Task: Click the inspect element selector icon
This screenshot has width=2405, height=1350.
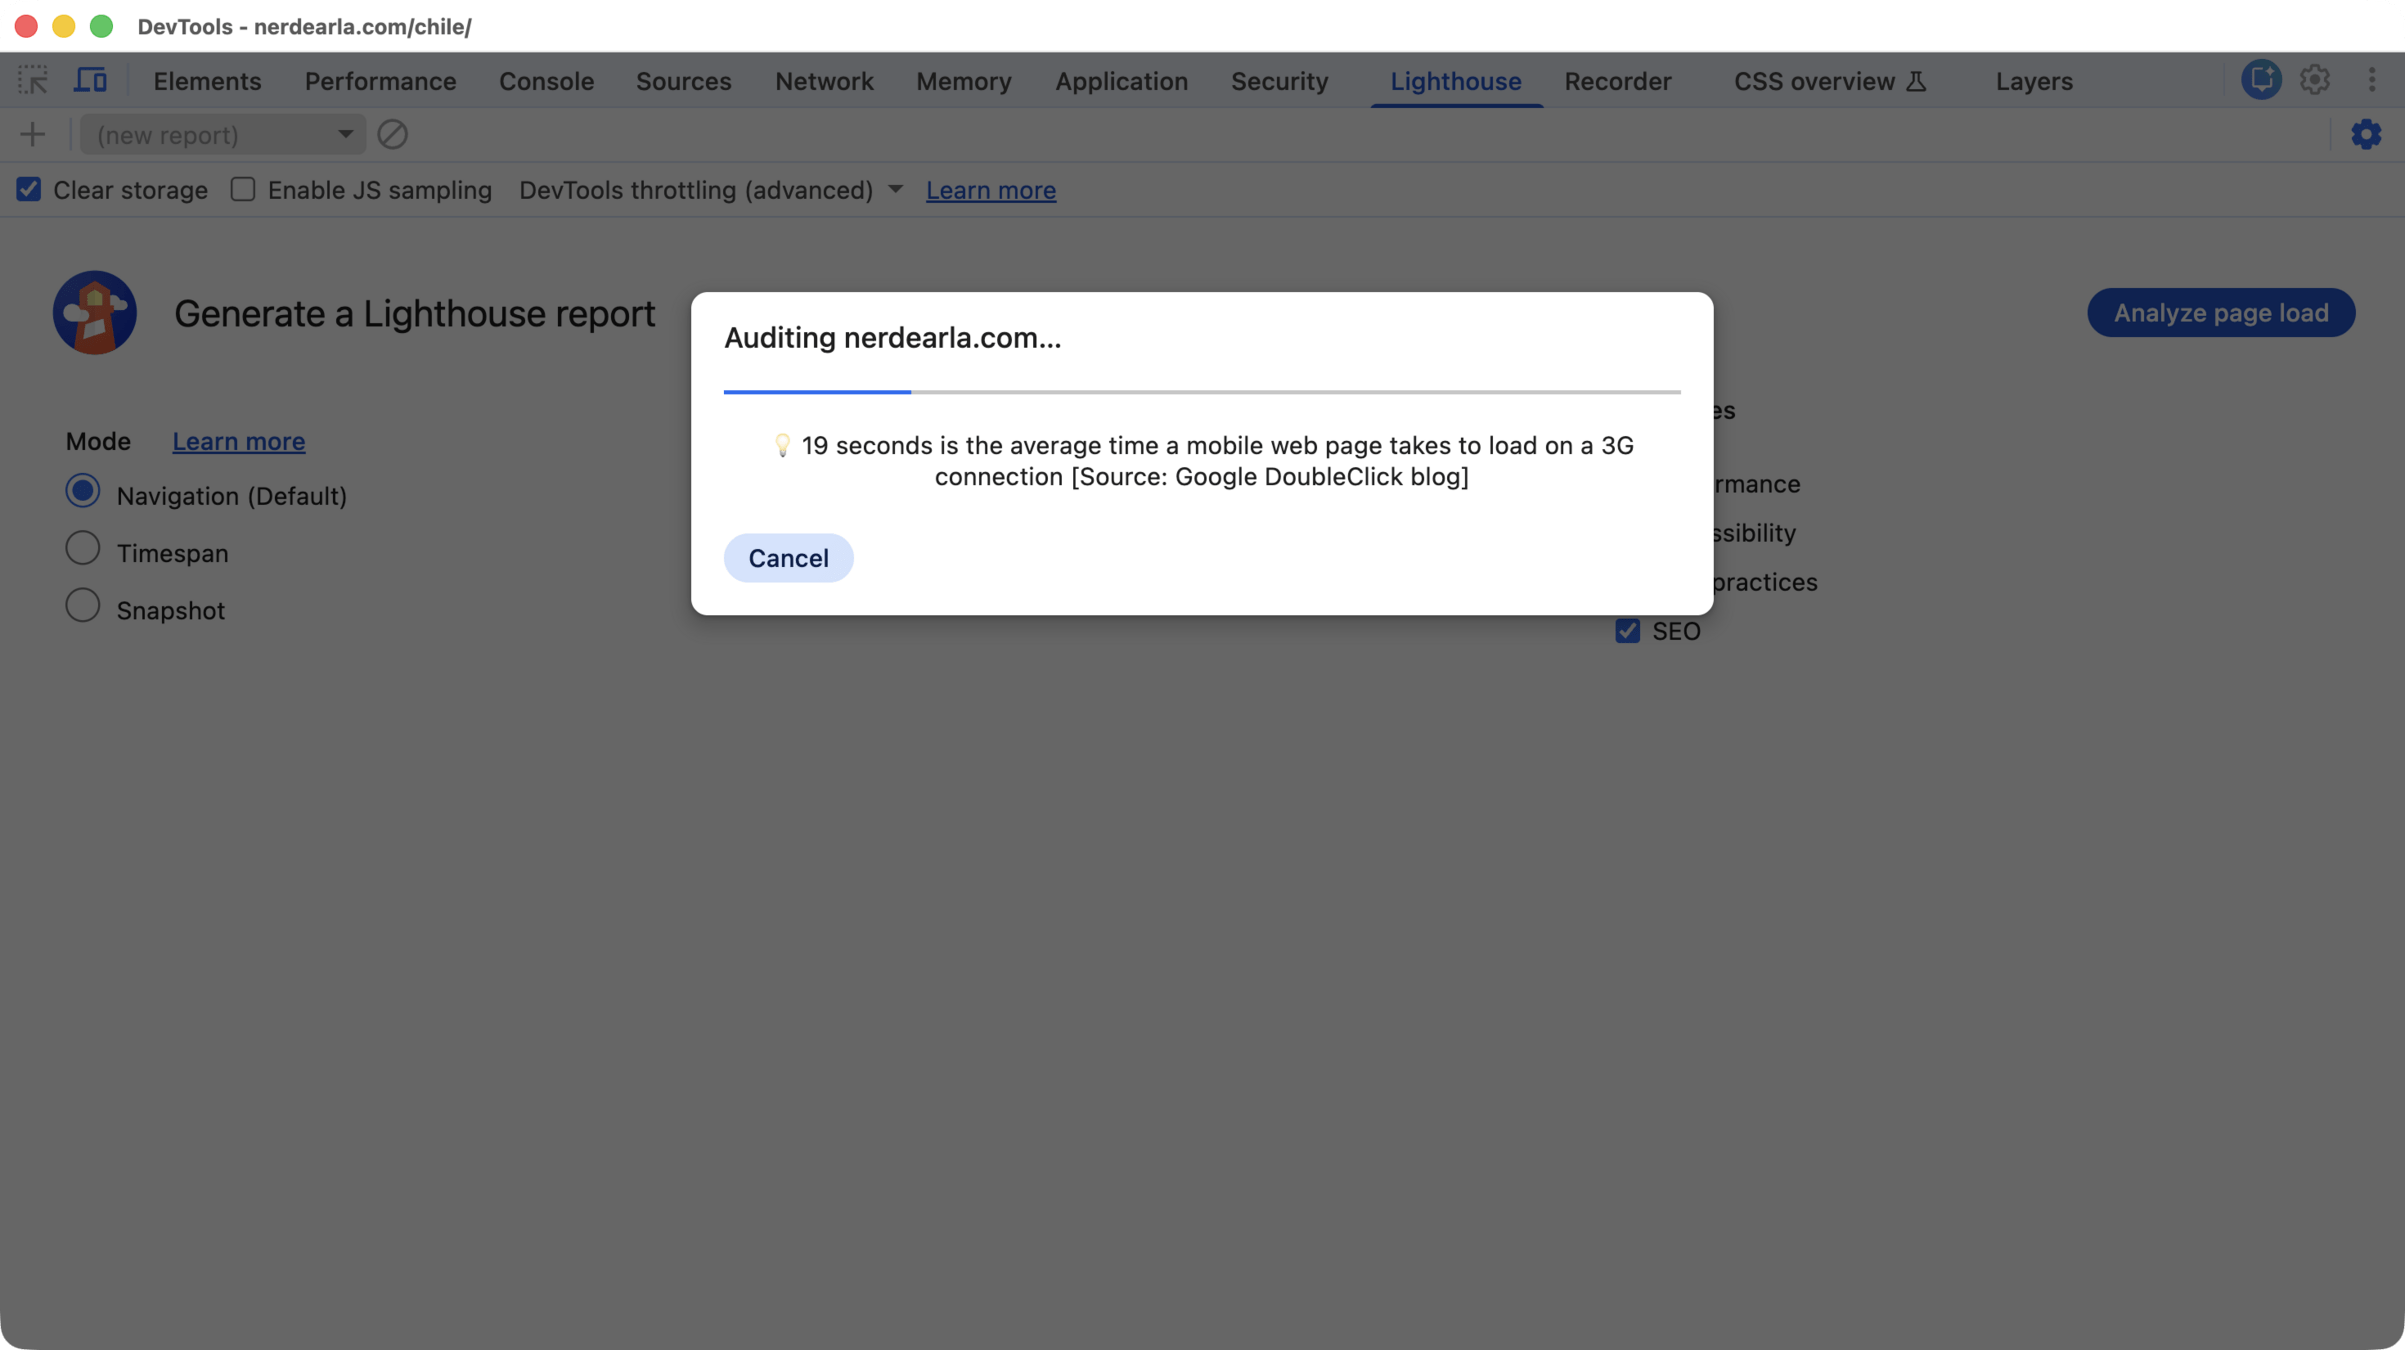Action: [x=33, y=80]
